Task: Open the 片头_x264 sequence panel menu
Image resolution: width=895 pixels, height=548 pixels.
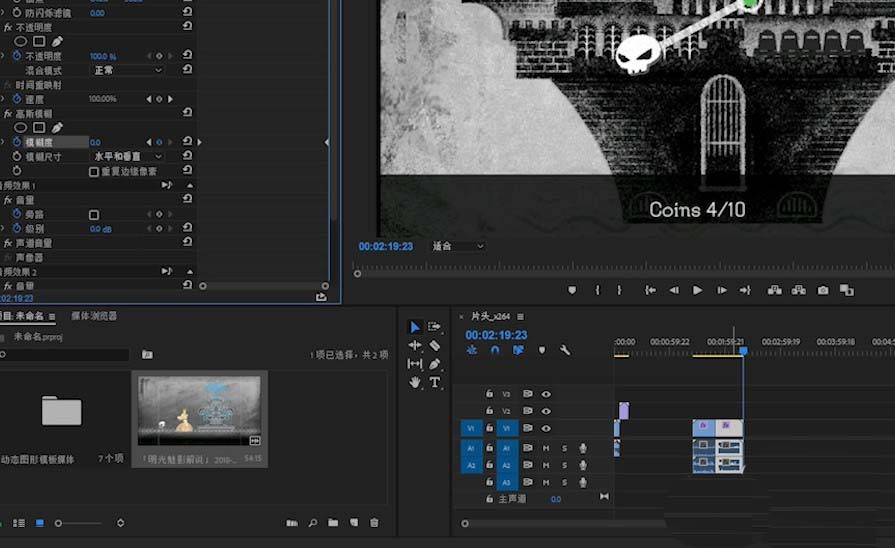Action: pos(521,316)
